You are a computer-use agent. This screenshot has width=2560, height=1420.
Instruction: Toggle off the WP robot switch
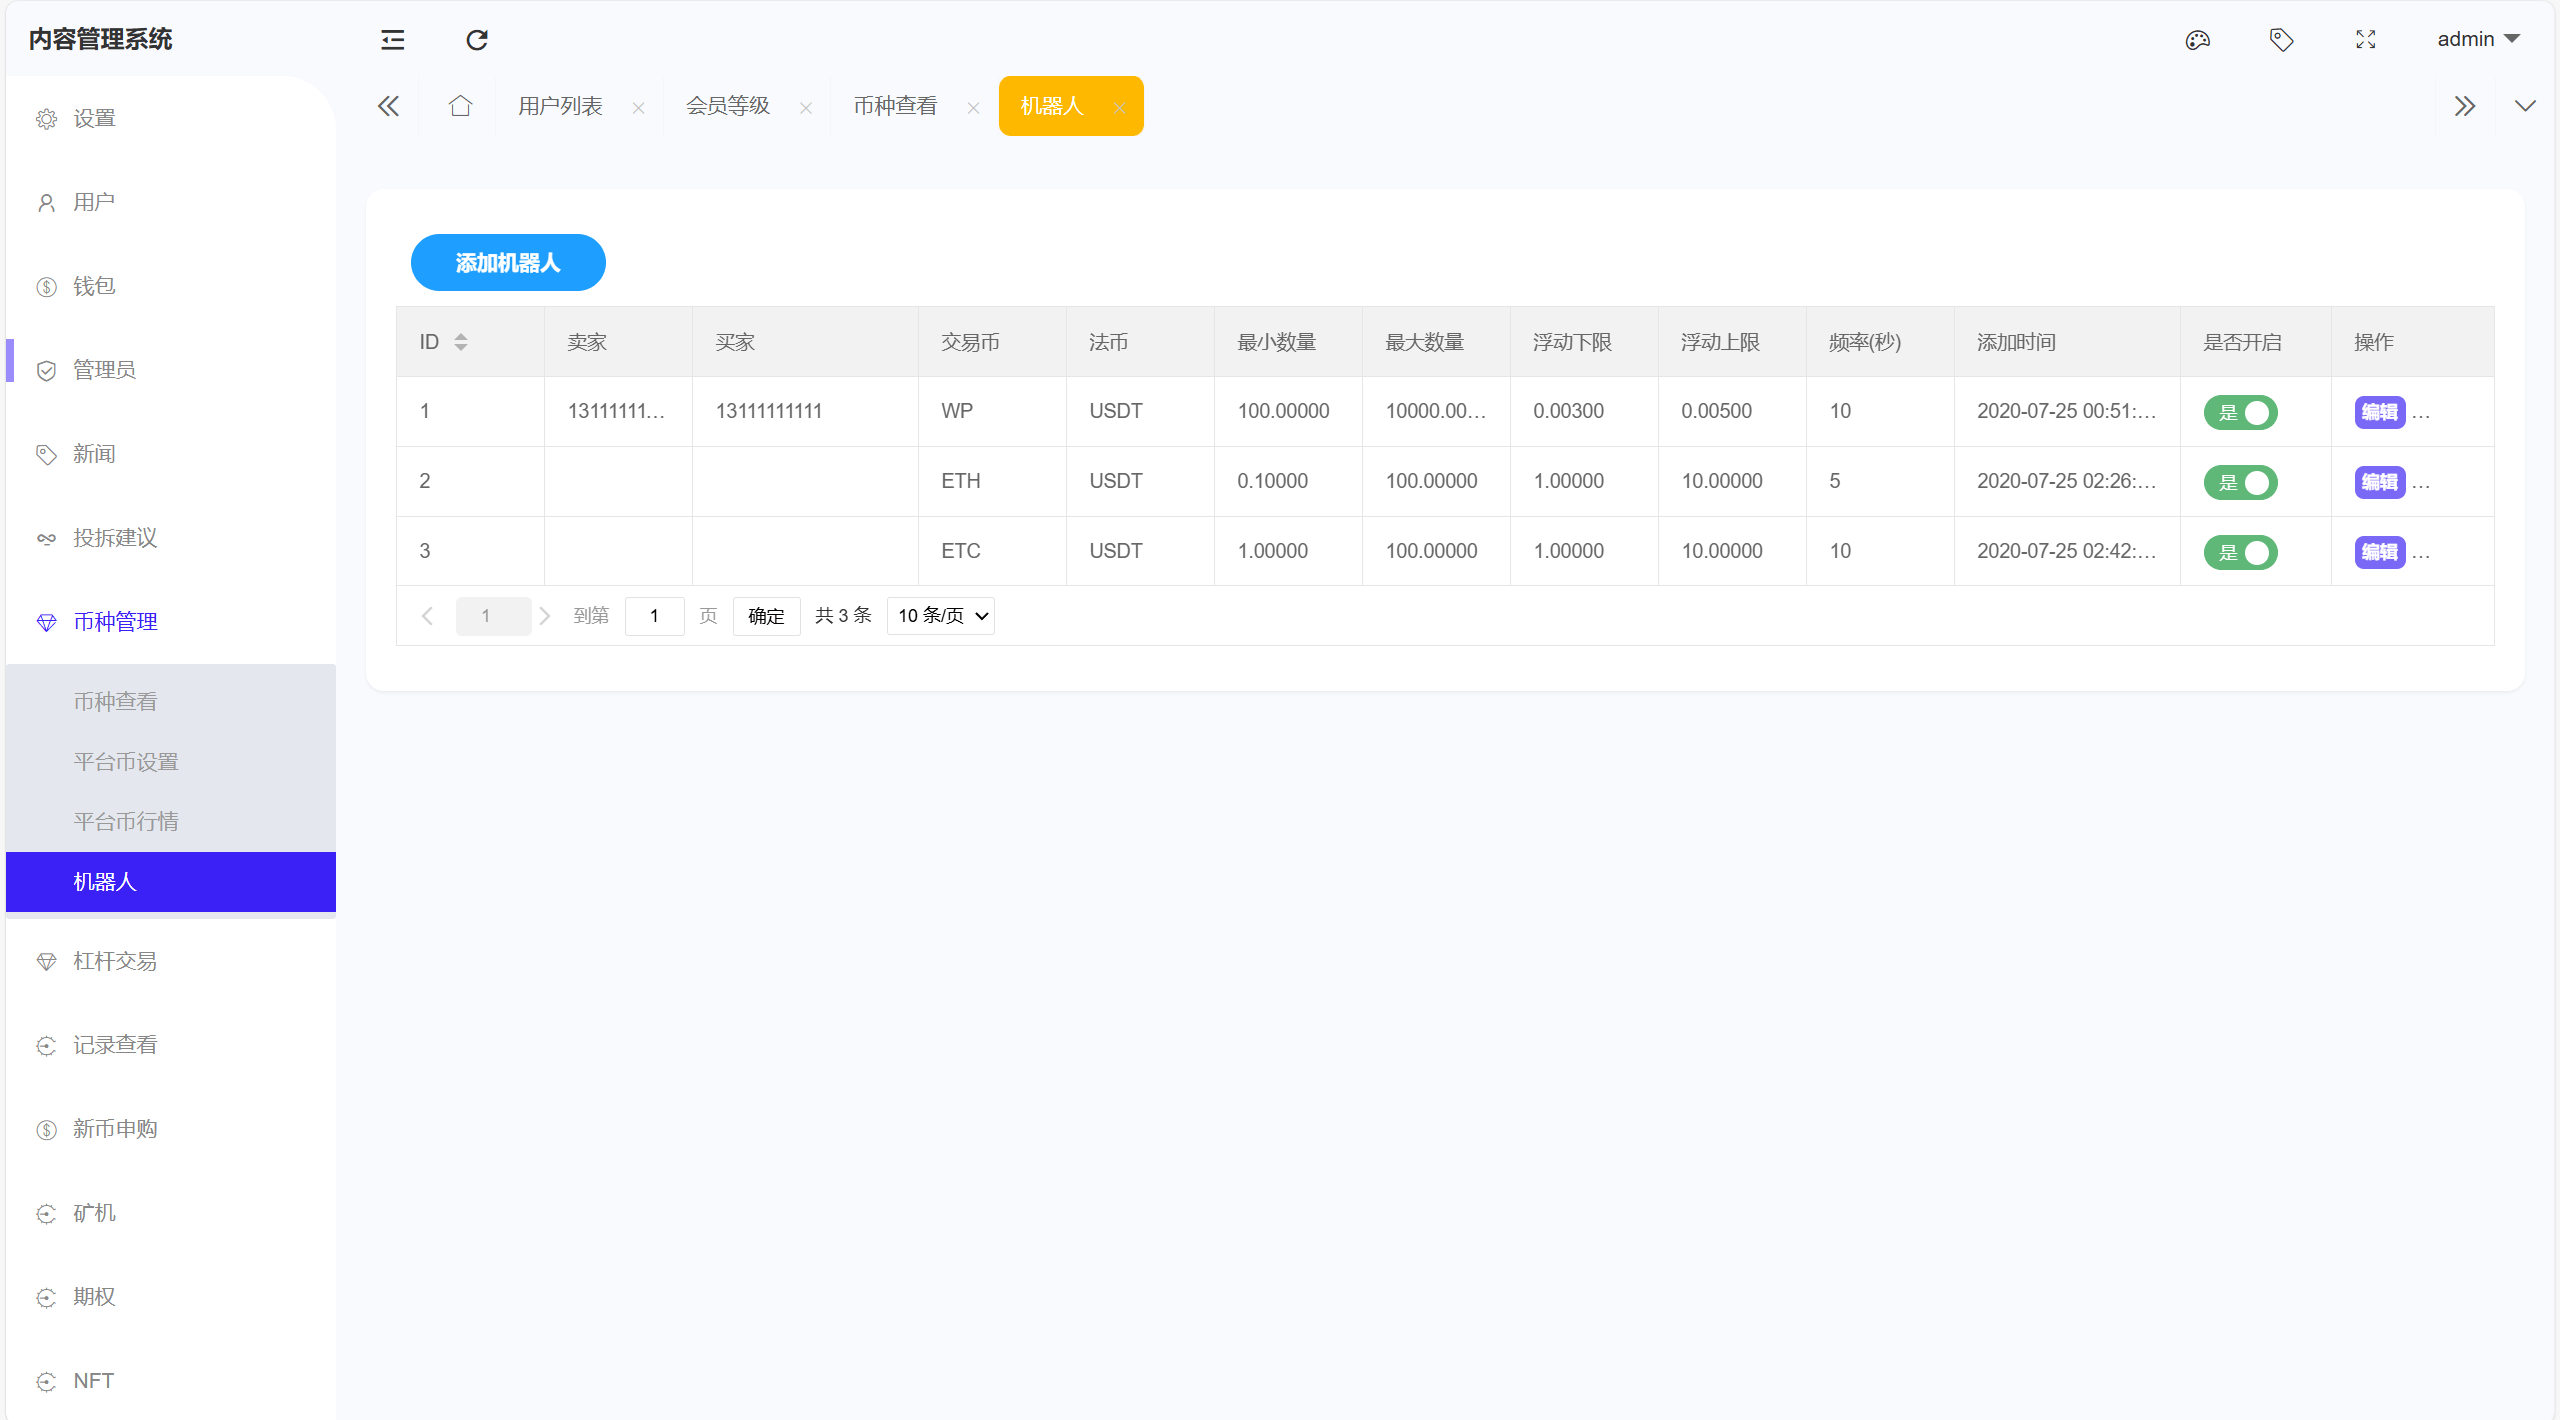click(2240, 412)
